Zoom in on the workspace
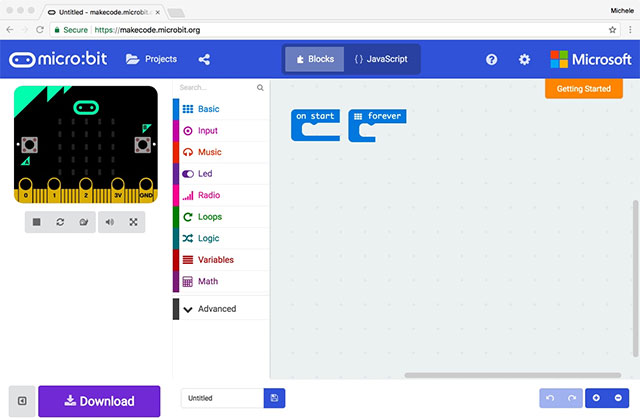The image size is (640, 420). [597, 398]
